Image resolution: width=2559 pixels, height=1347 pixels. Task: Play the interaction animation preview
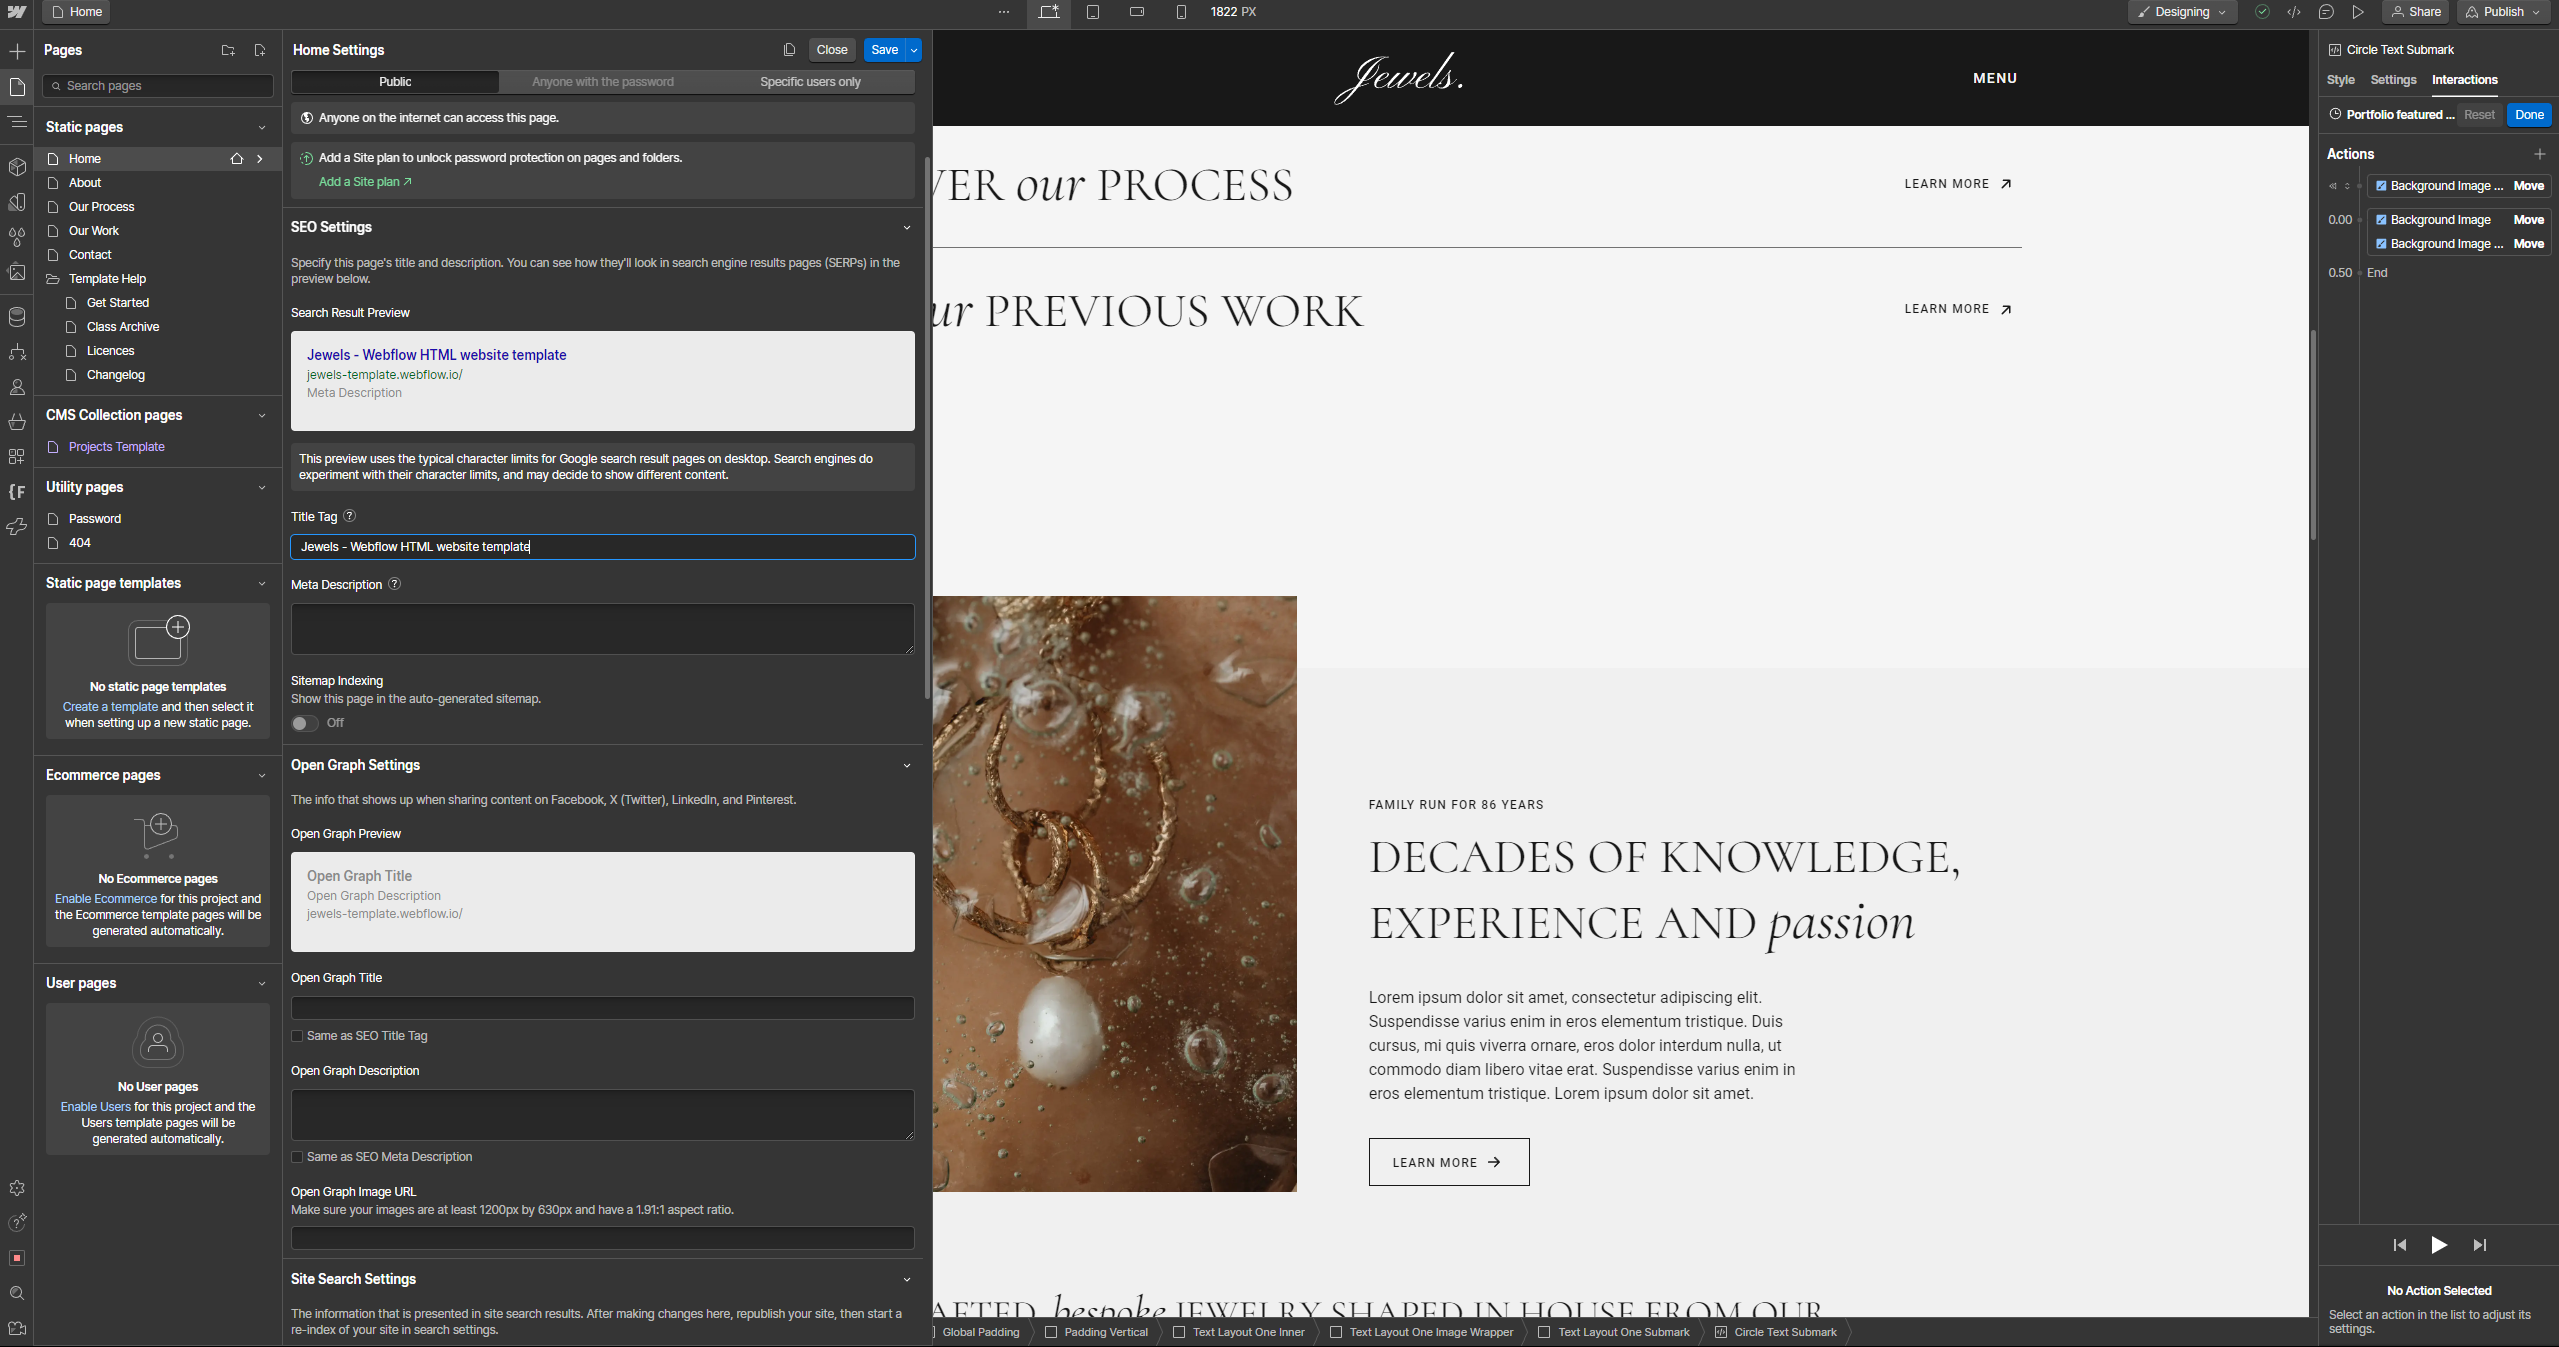coord(2439,1245)
